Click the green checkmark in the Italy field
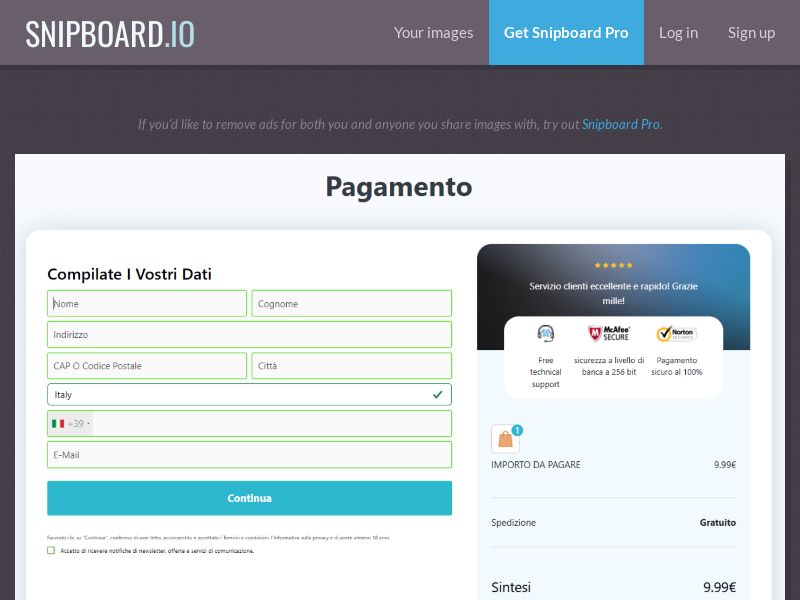The height and width of the screenshot is (600, 800). (437, 394)
